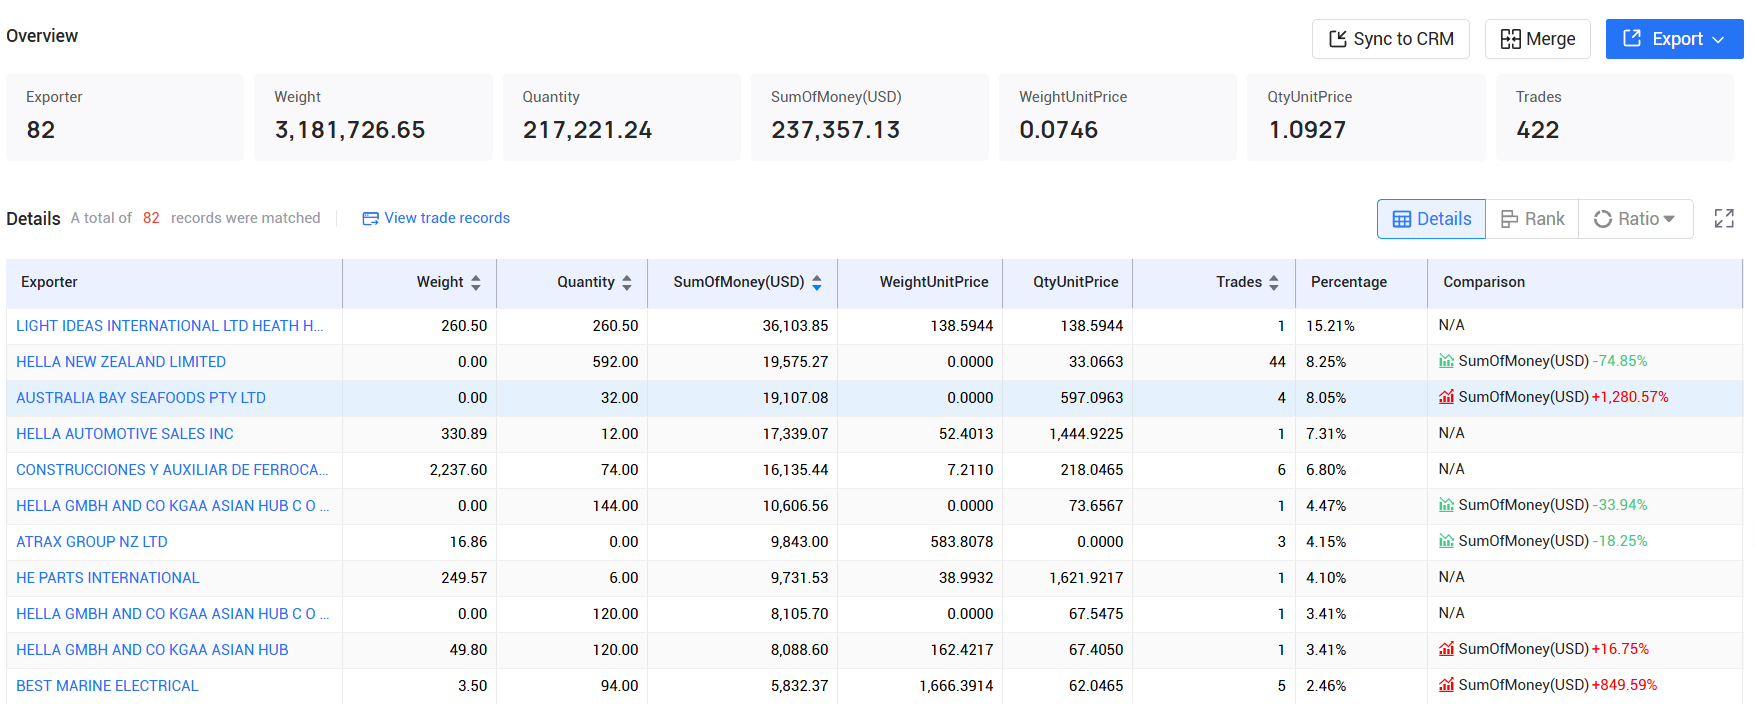Open the Ratio dropdown
This screenshot has height=704, width=1755.
click(x=1635, y=219)
